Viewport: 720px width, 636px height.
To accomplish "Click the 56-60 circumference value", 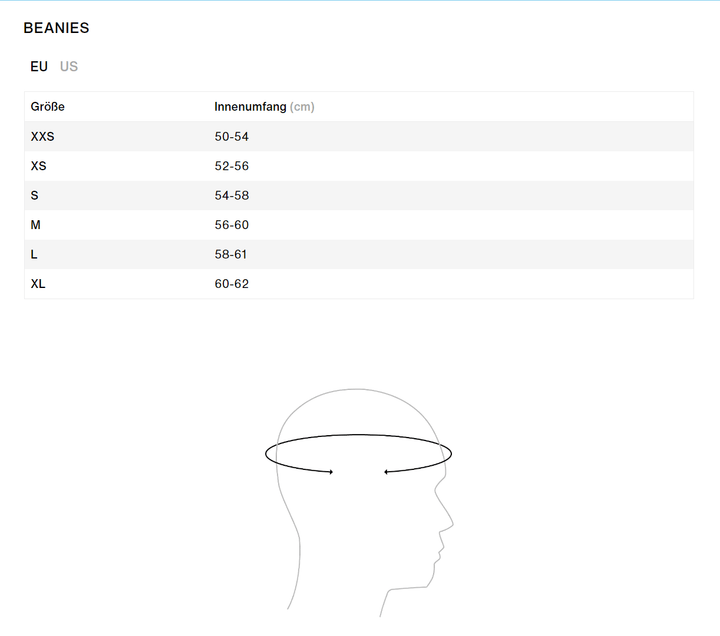I will [x=231, y=225].
